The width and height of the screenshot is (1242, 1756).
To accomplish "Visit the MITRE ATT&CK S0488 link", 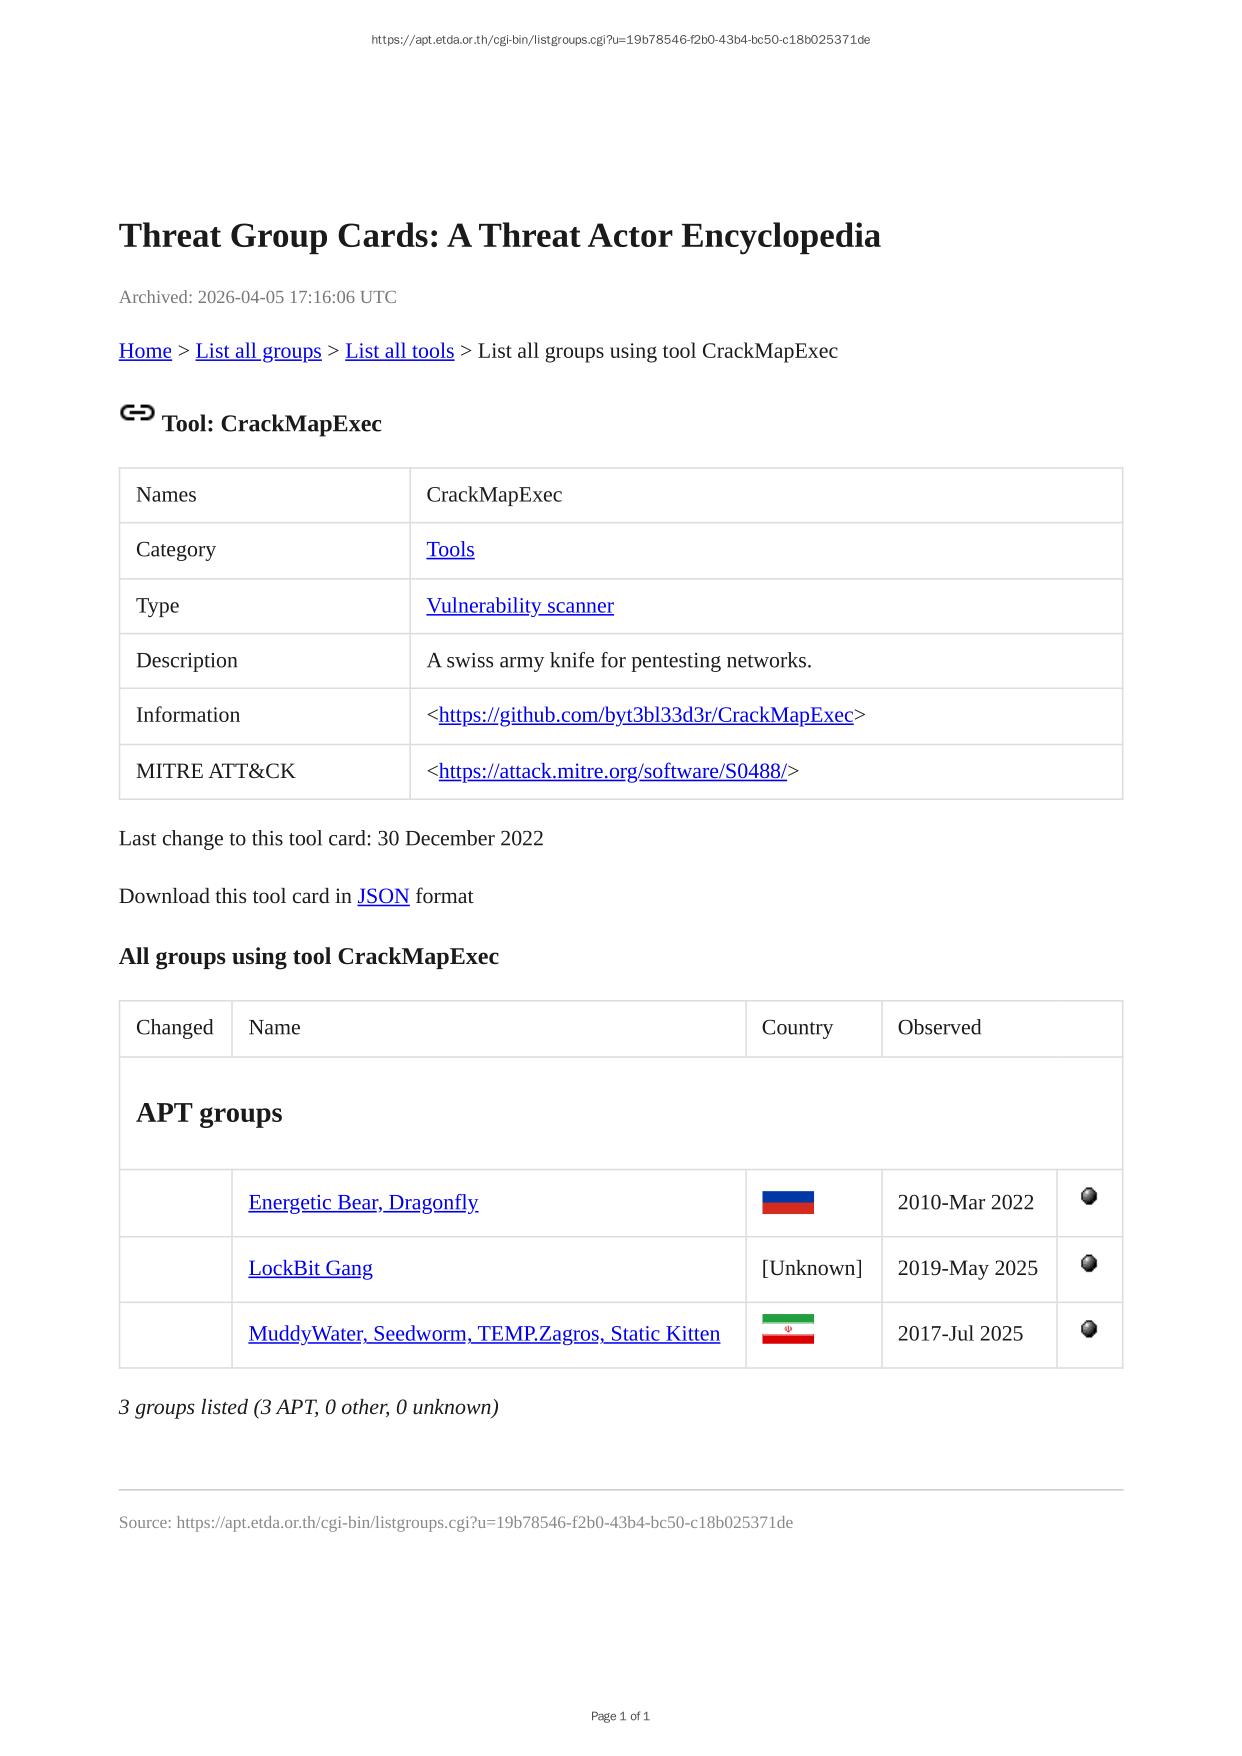I will click(612, 771).
